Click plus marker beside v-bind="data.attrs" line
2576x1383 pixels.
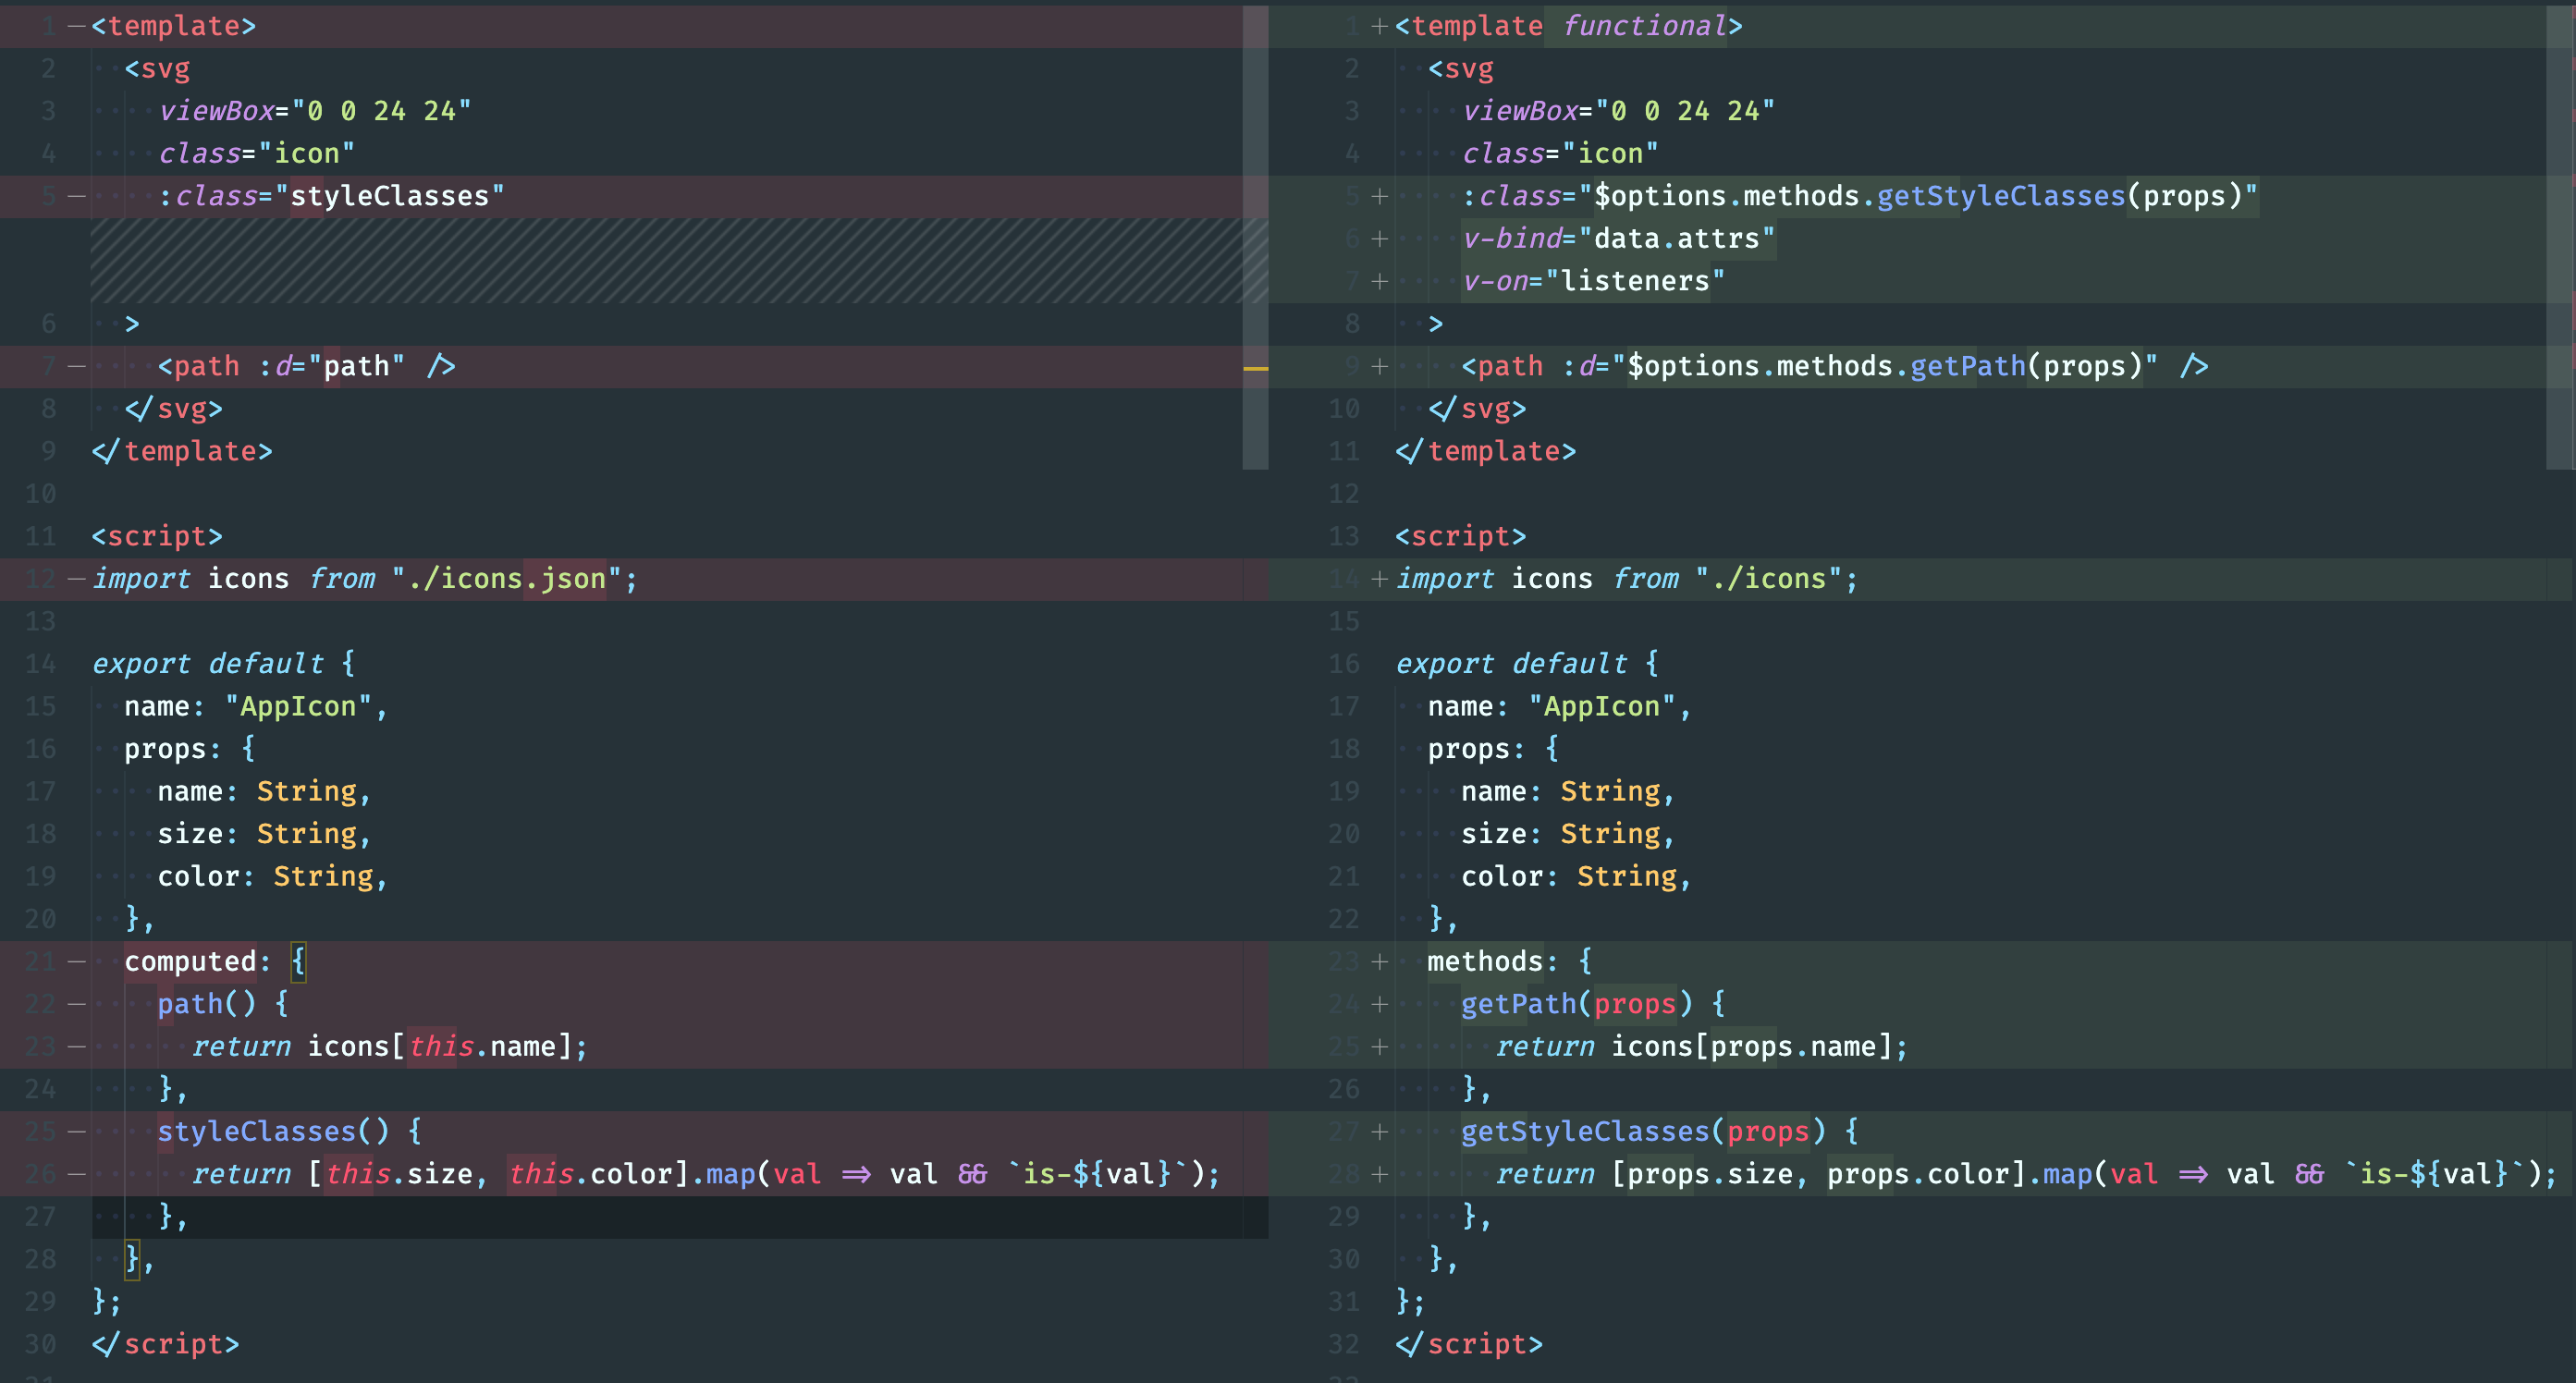point(1380,239)
